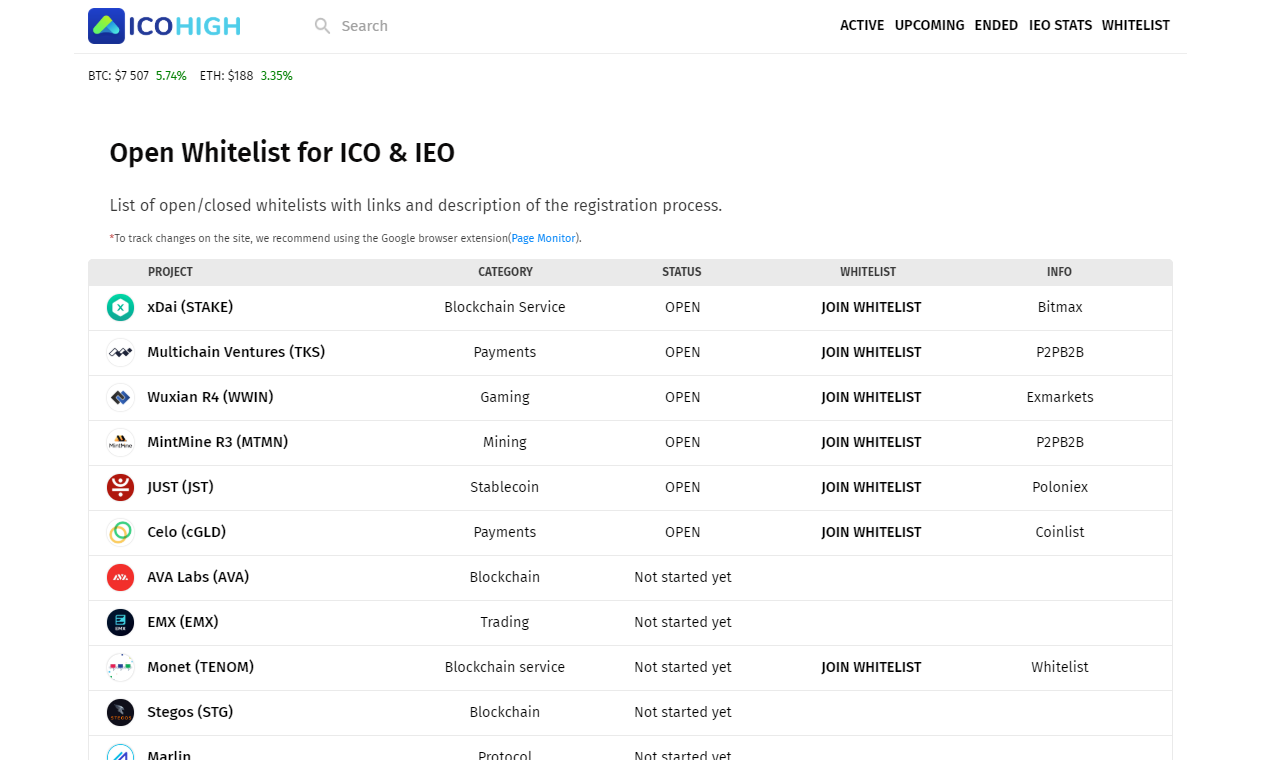Click the BTC price ticker
Image resolution: width=1270 pixels, height=760 pixels.
[137, 76]
